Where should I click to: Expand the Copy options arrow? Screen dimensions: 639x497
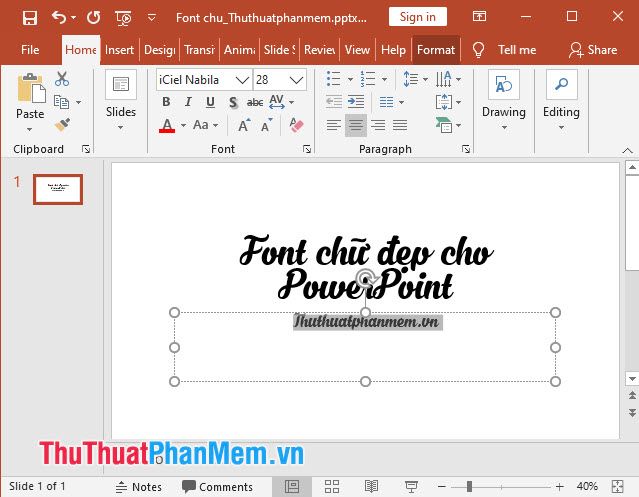78,102
